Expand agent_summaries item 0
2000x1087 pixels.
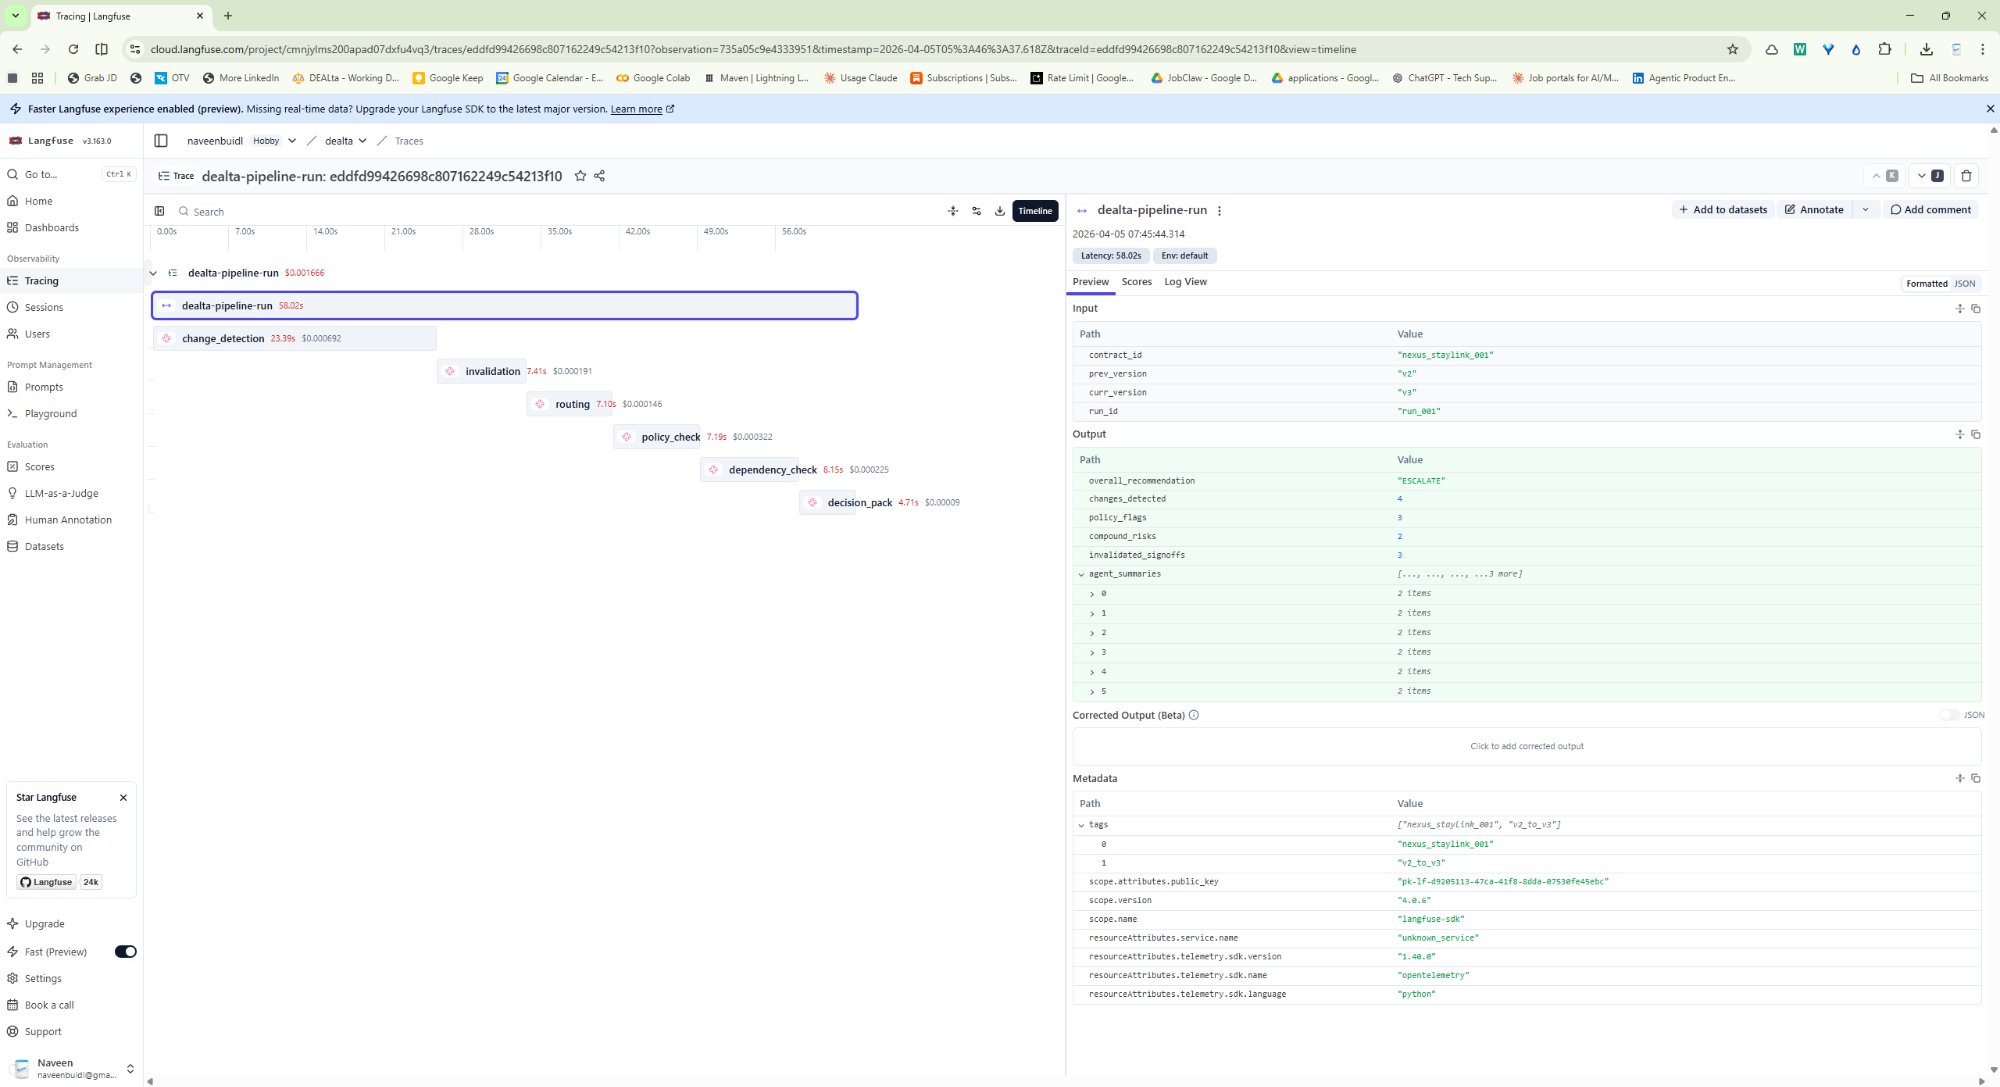tap(1092, 594)
